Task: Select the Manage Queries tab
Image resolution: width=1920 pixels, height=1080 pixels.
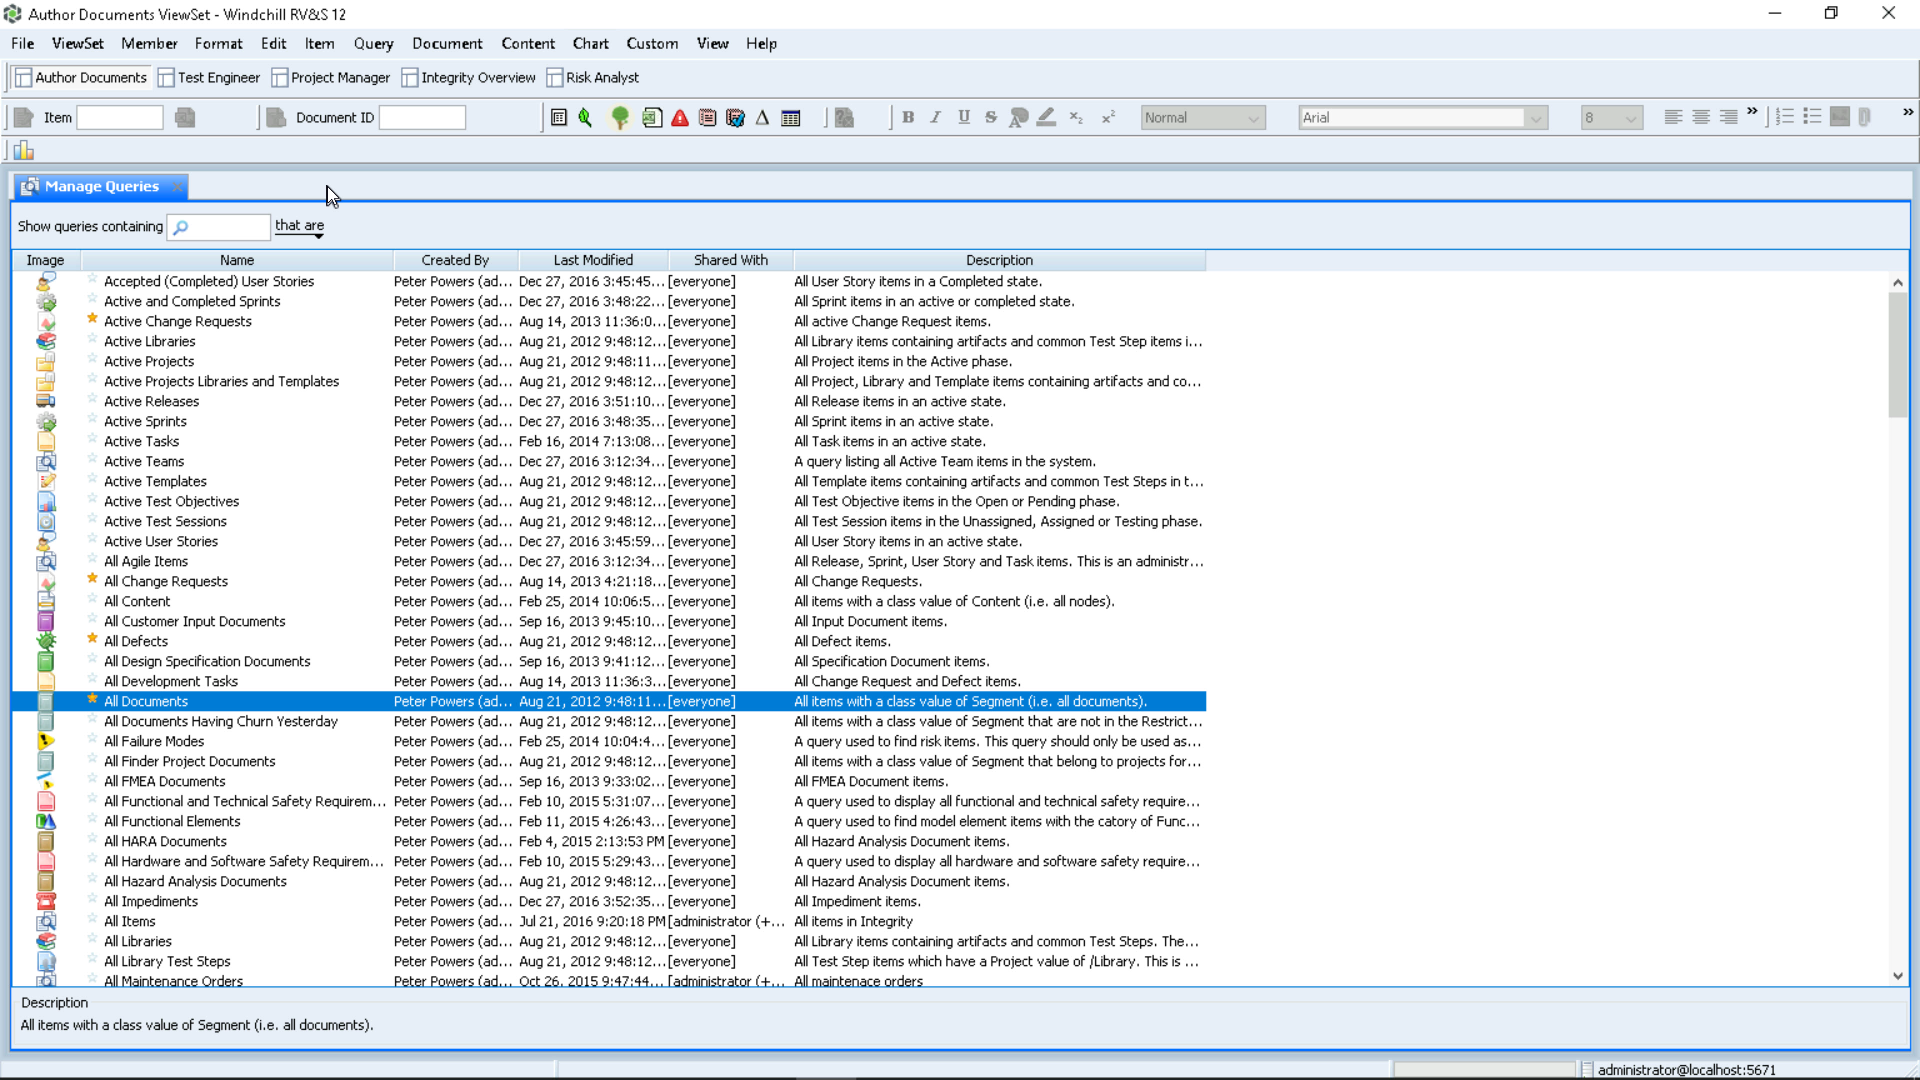Action: click(101, 187)
